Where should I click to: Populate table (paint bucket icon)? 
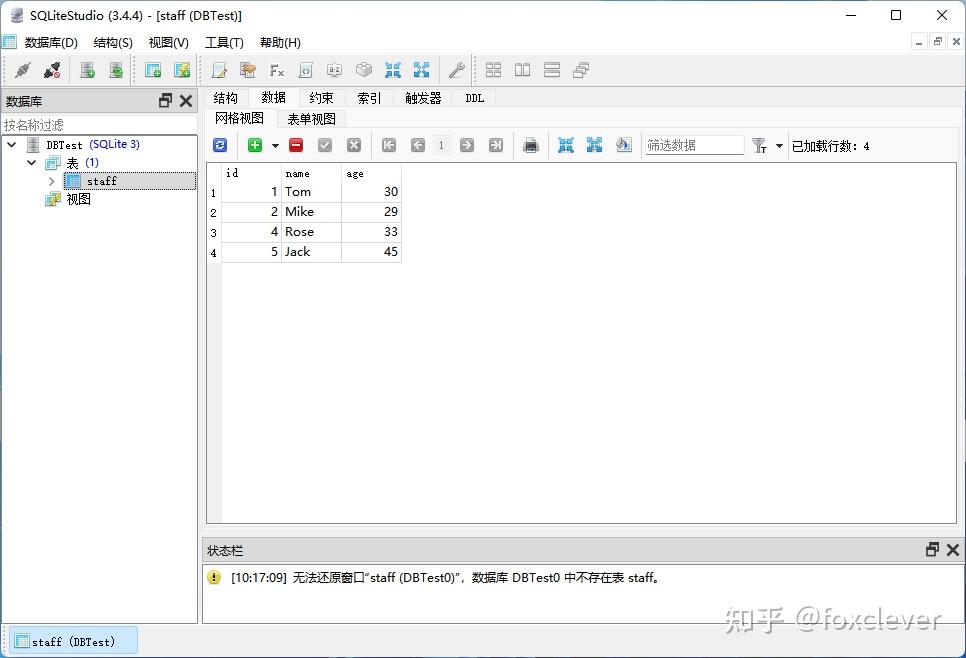[x=623, y=145]
